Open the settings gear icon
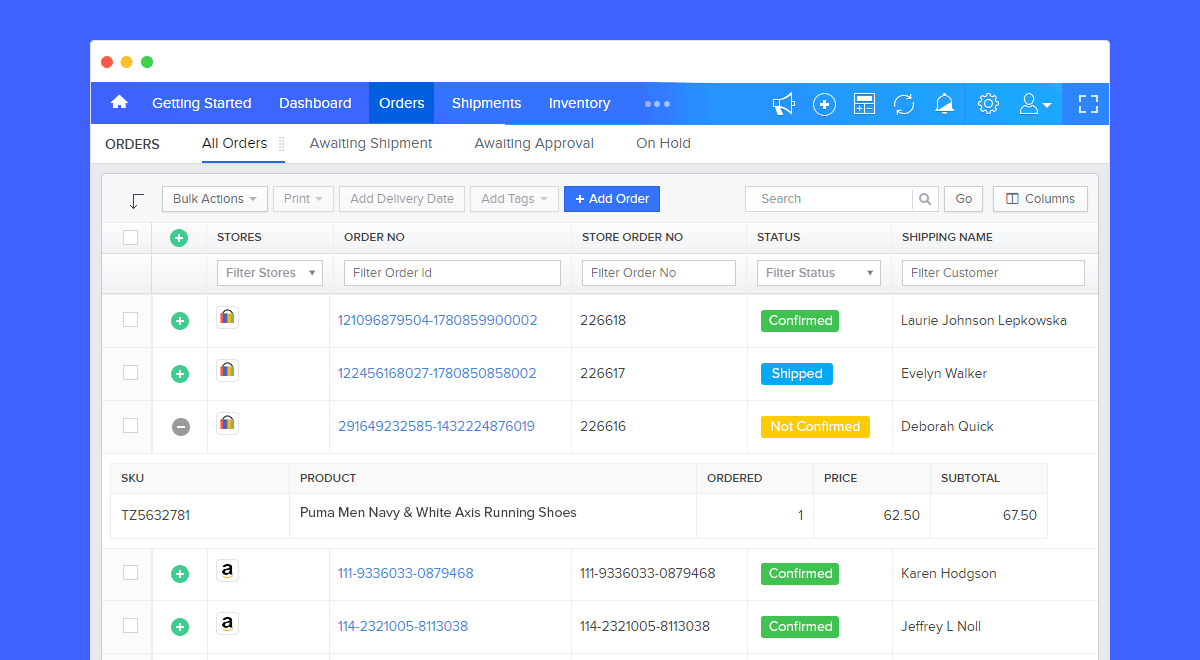The image size is (1200, 660). (988, 104)
